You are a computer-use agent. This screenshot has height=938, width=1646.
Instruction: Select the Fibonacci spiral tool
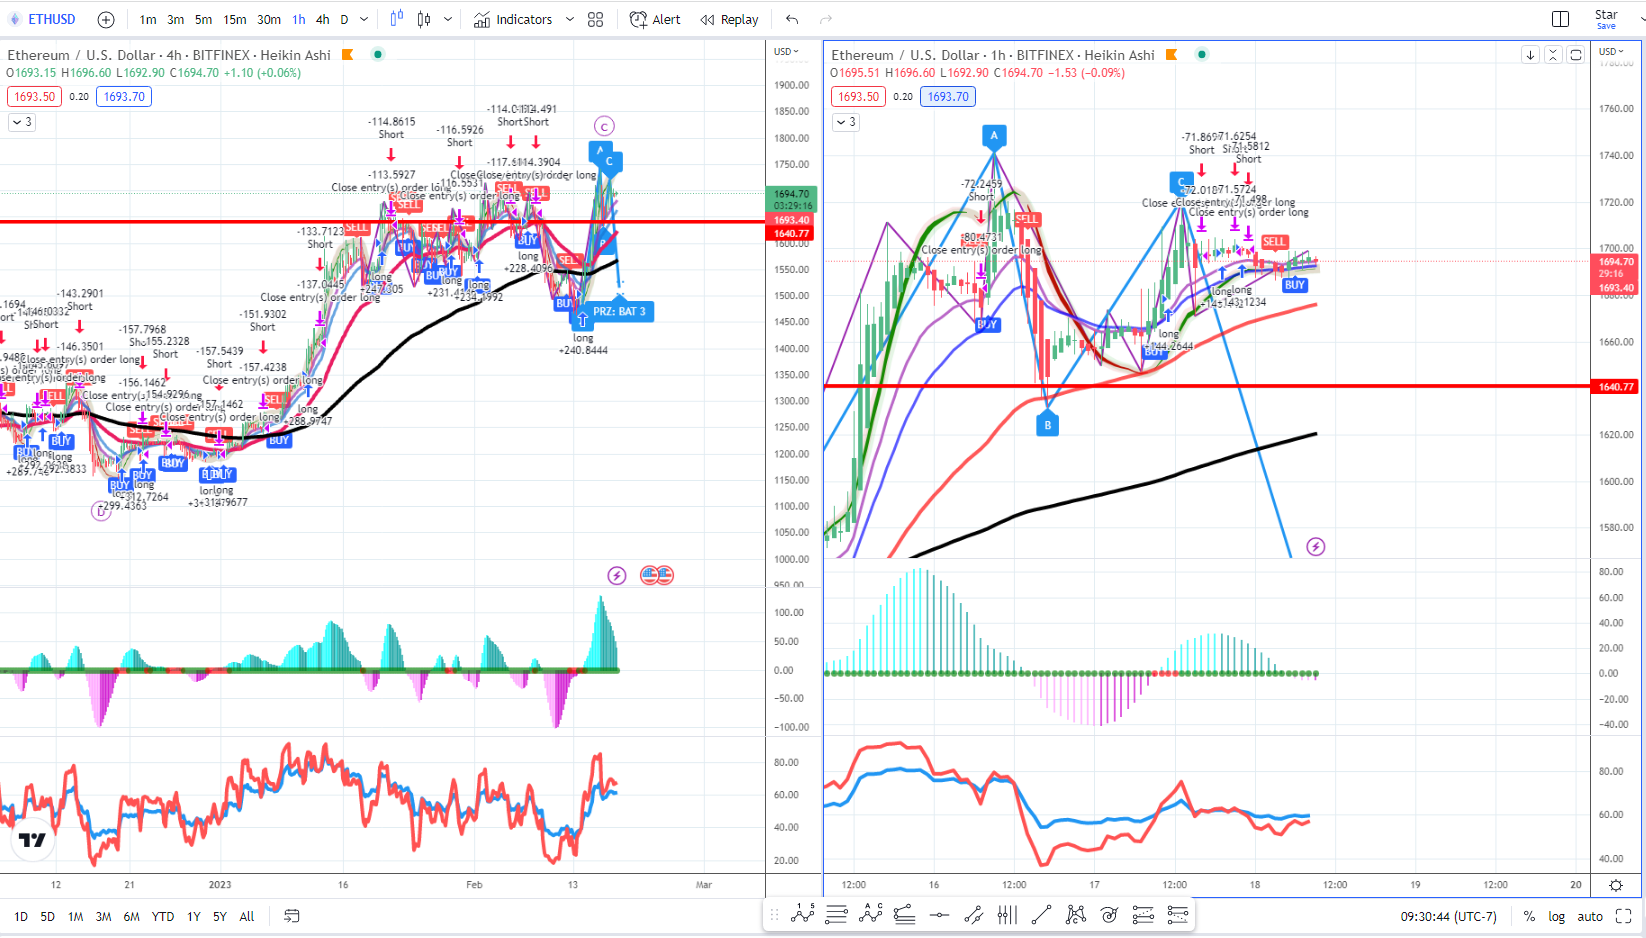(1109, 914)
